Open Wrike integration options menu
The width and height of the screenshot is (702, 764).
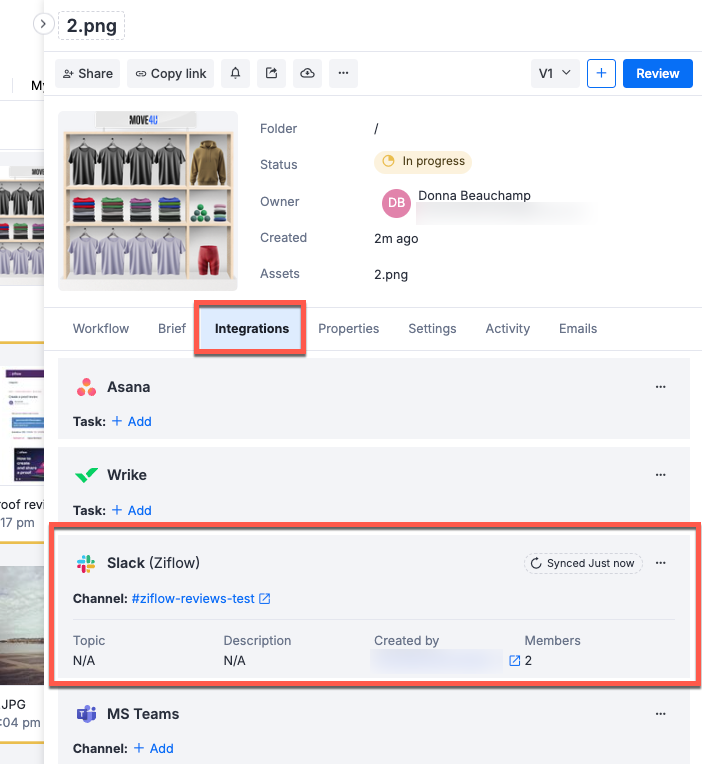click(x=660, y=475)
